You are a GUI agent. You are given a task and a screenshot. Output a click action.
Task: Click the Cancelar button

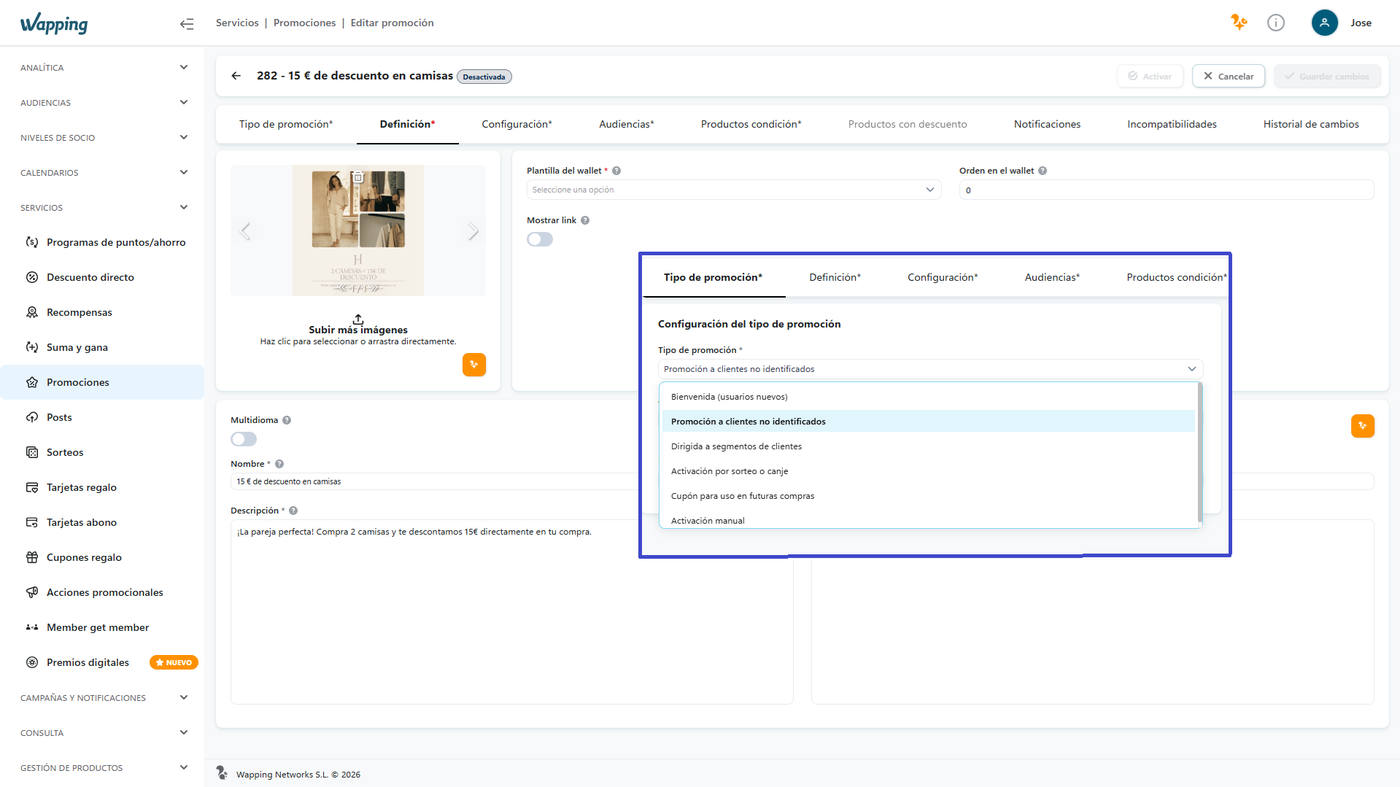coord(1229,76)
